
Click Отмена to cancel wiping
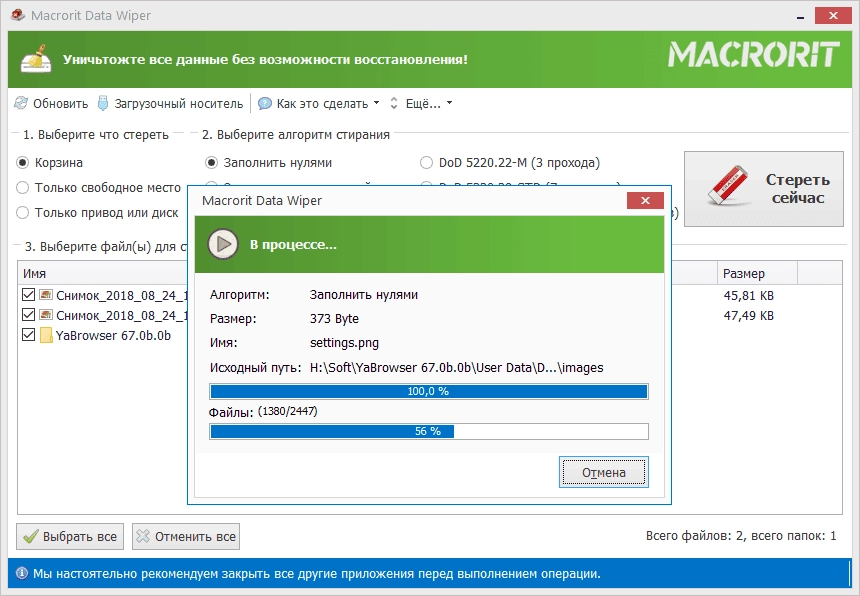coord(604,472)
